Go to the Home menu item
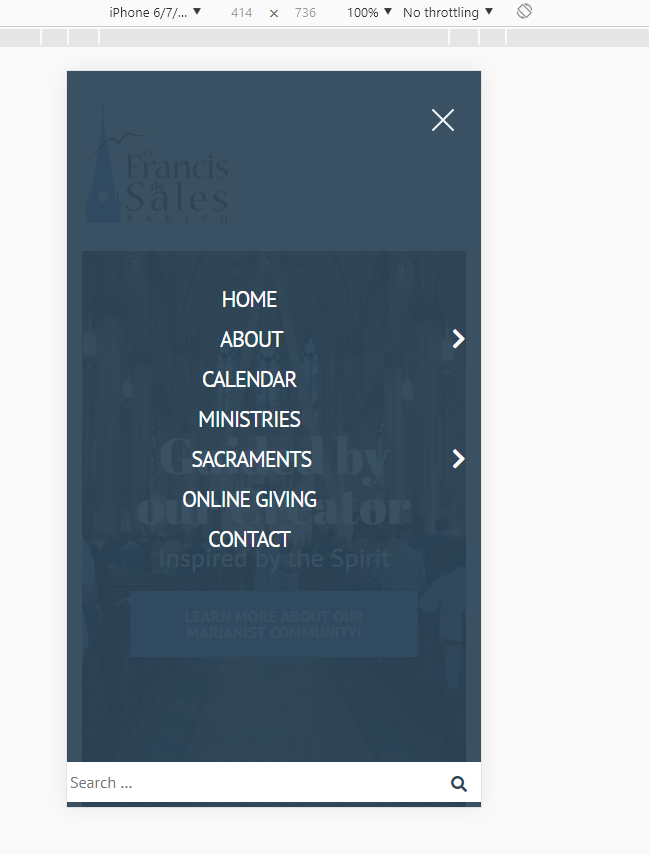649x855 pixels. (249, 299)
